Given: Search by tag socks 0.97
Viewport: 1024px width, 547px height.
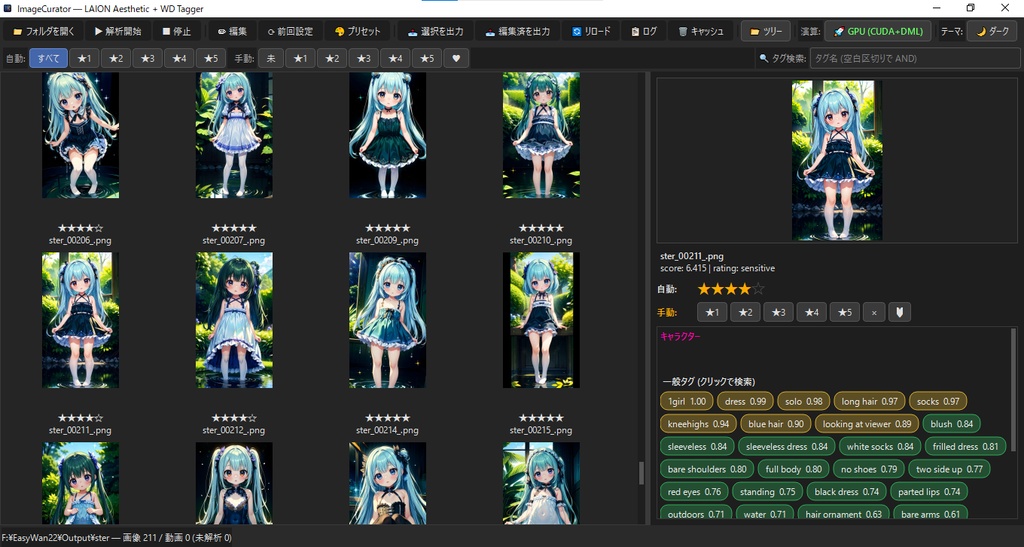Looking at the screenshot, I should click(x=938, y=401).
